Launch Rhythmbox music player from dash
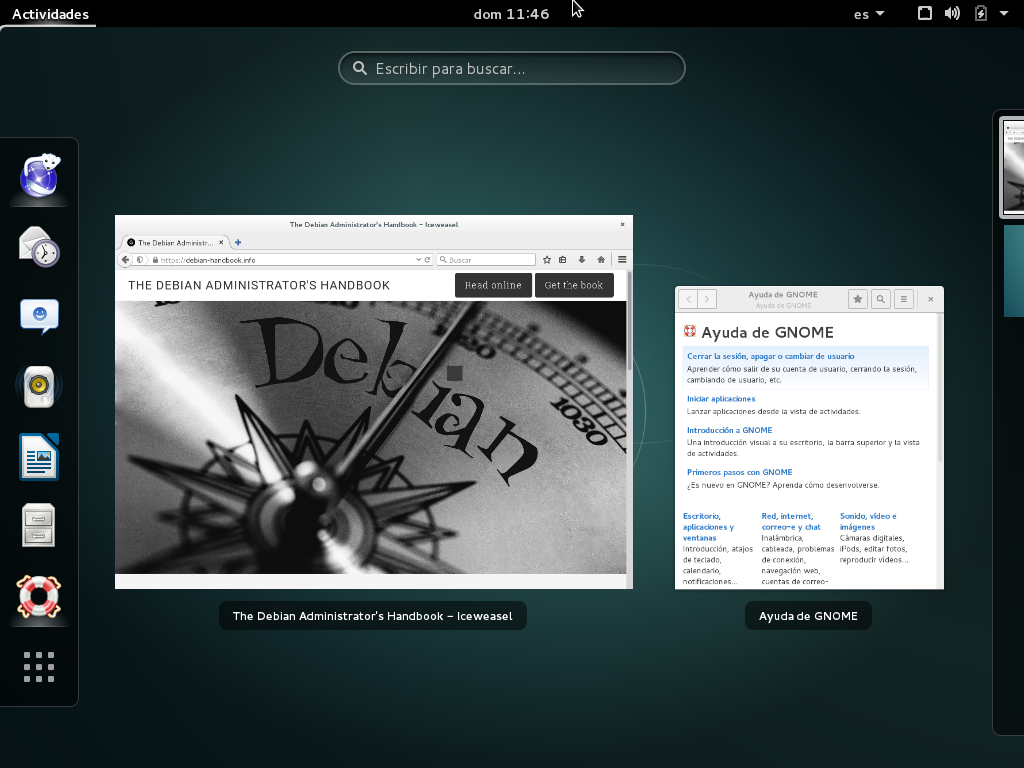Screen dimensions: 1024x768 39,387
